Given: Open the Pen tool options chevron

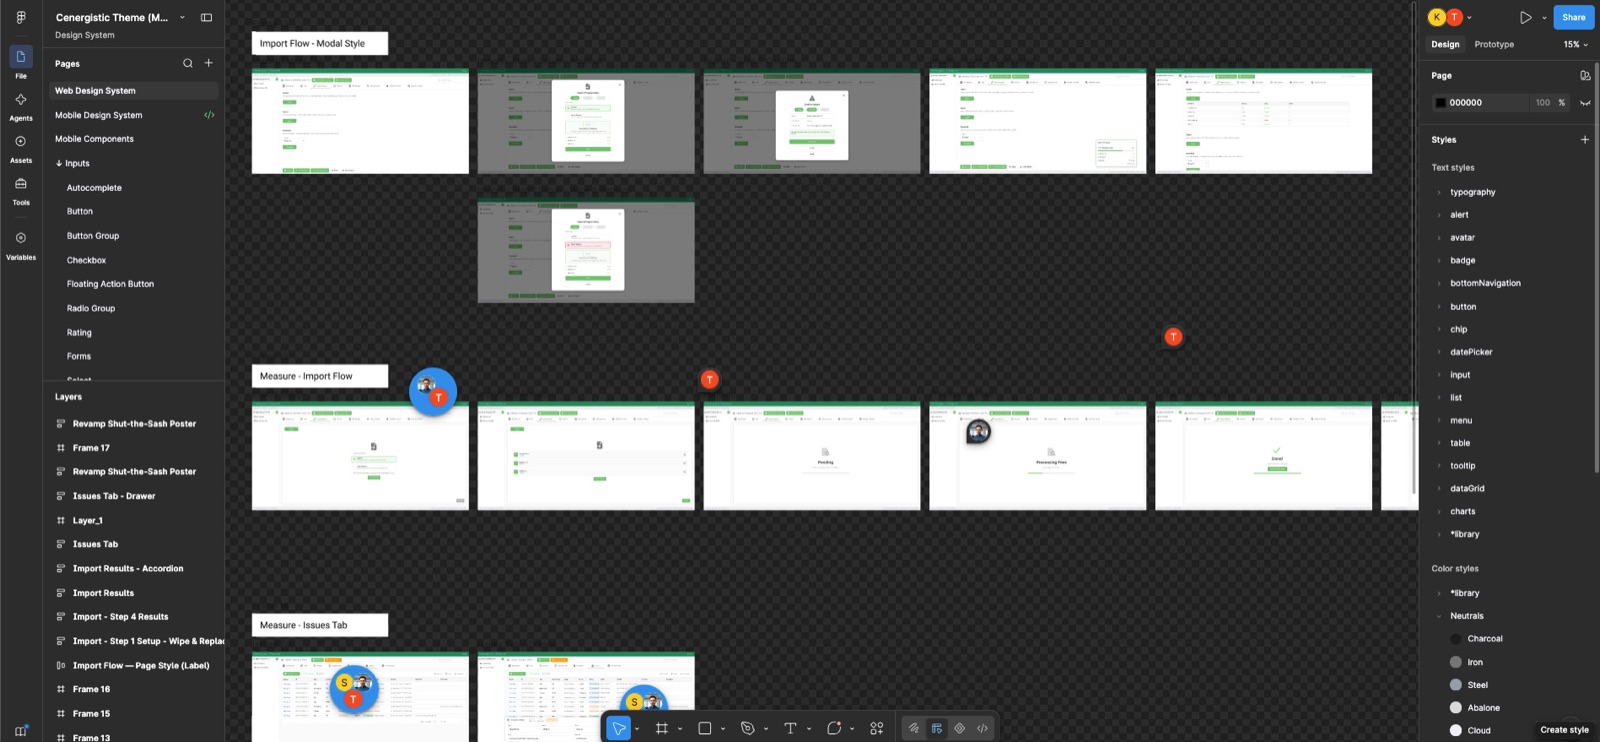Looking at the screenshot, I should pyautogui.click(x=766, y=728).
